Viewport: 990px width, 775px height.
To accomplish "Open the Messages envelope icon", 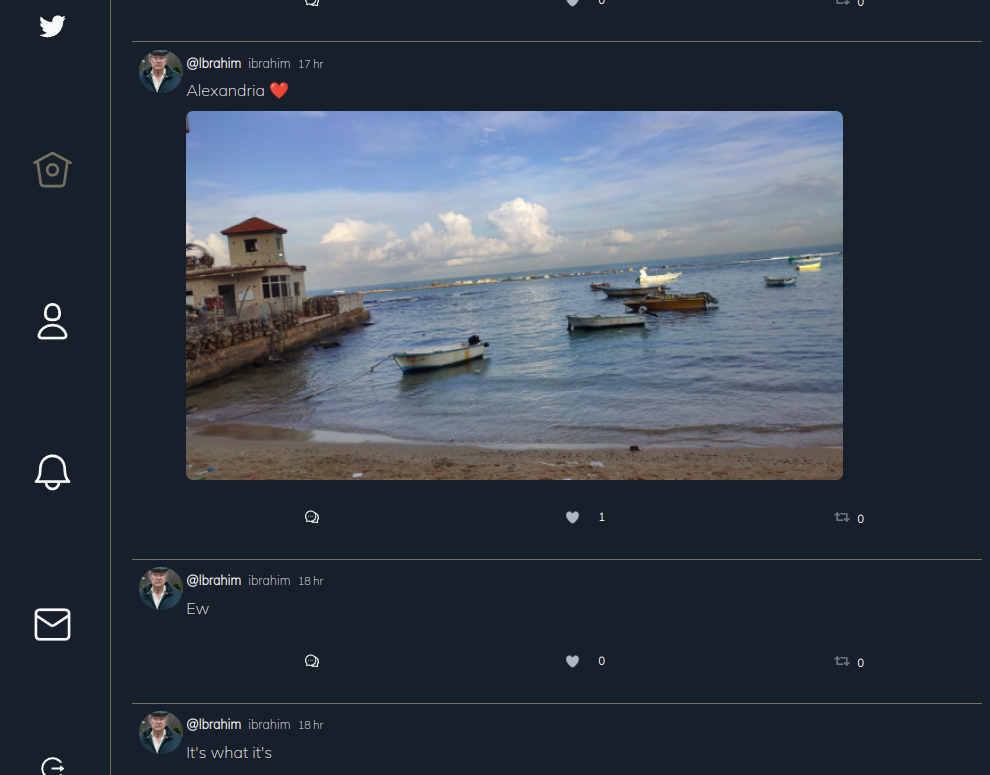I will [52, 624].
